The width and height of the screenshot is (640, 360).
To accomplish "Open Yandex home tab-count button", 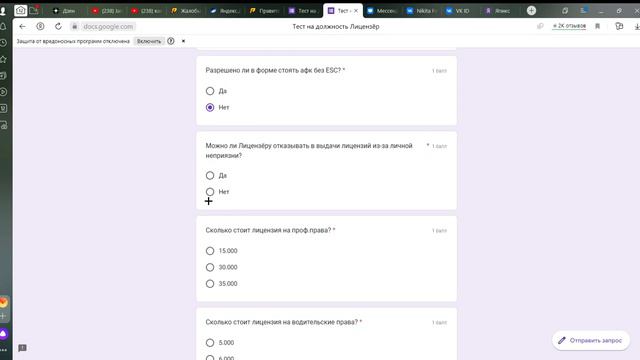I will [x=20, y=11].
